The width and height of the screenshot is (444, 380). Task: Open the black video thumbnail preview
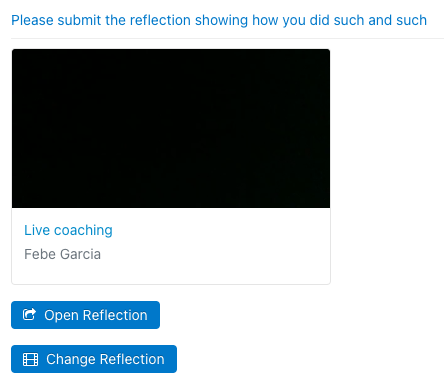pos(171,129)
